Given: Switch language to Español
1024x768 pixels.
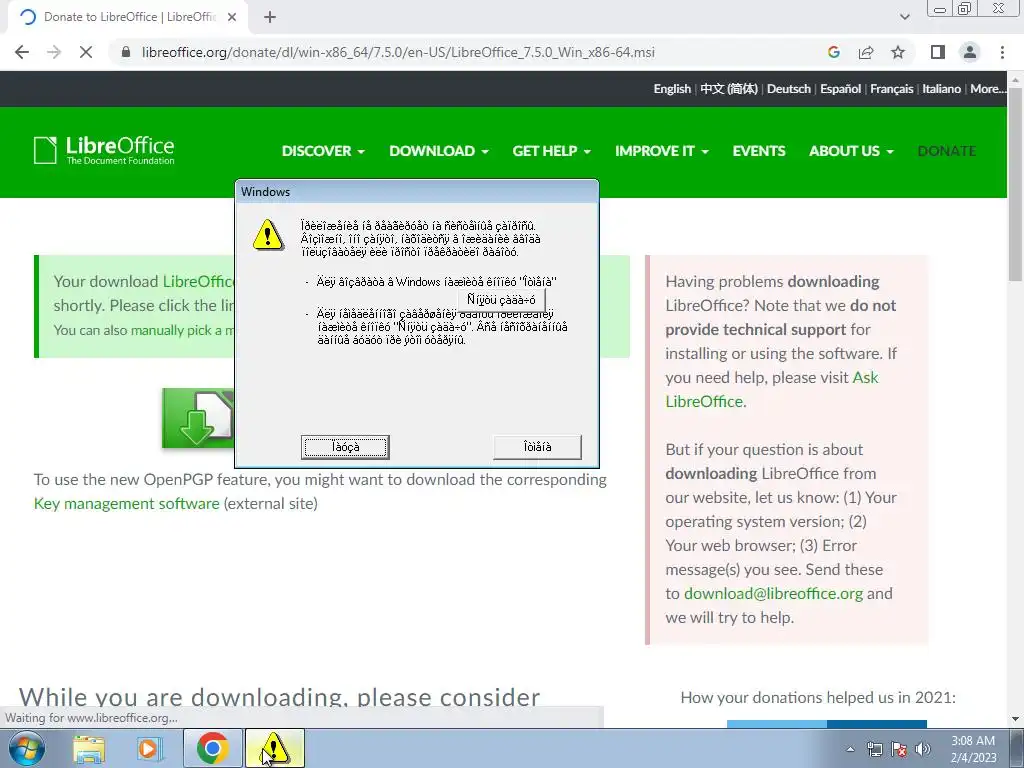Looking at the screenshot, I should point(840,89).
